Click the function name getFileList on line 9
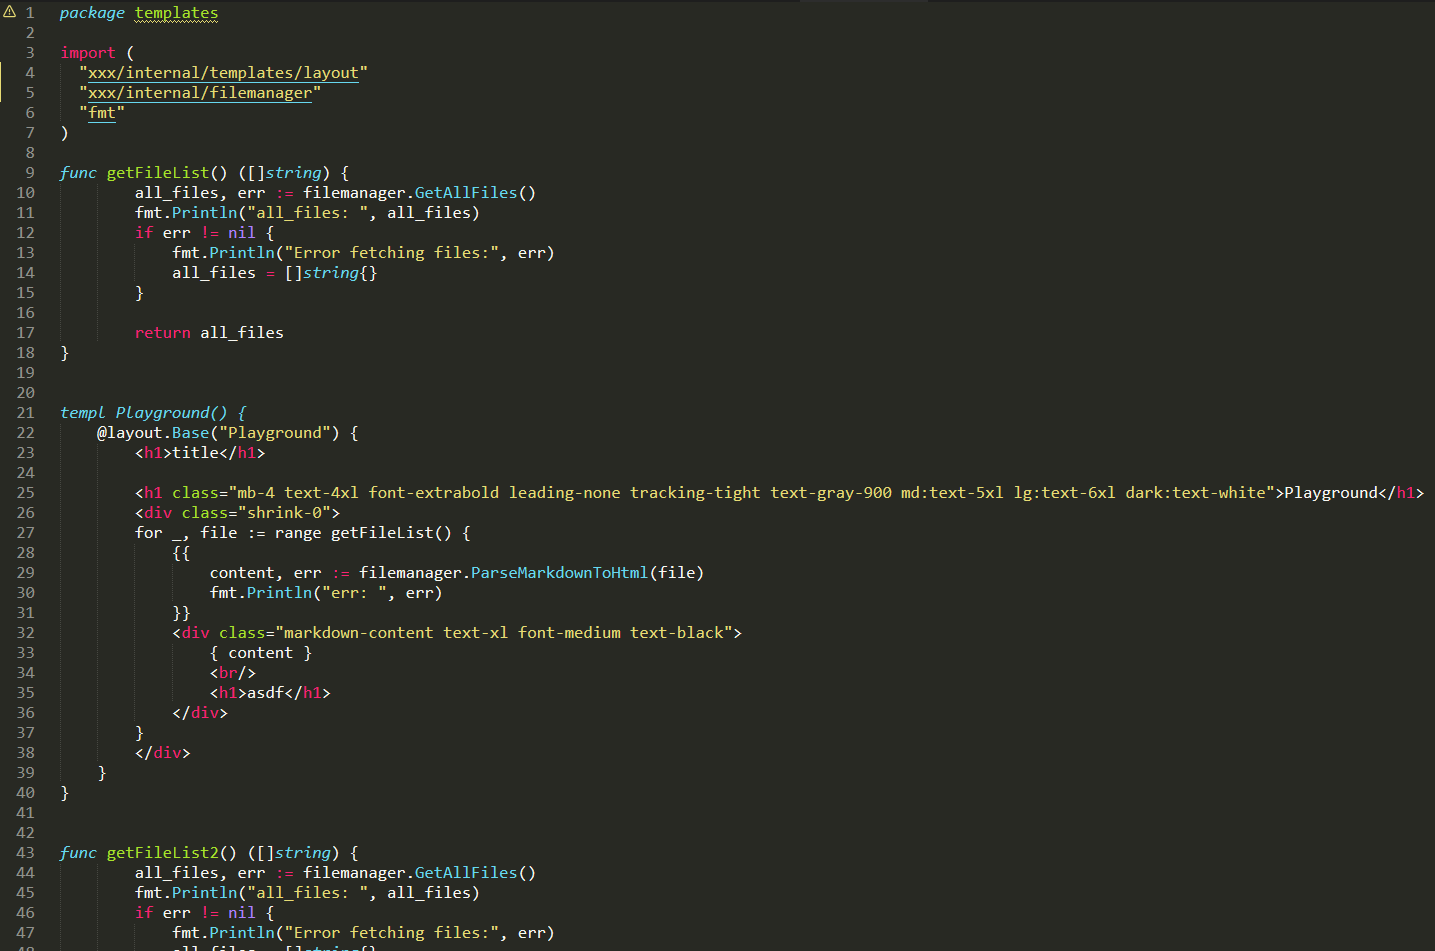This screenshot has width=1435, height=951. pyautogui.click(x=158, y=173)
